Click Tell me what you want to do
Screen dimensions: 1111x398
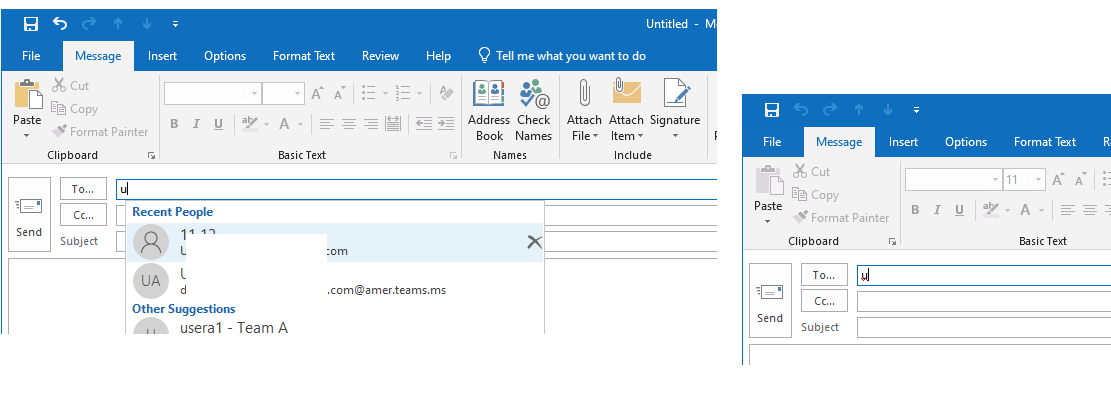(x=563, y=56)
